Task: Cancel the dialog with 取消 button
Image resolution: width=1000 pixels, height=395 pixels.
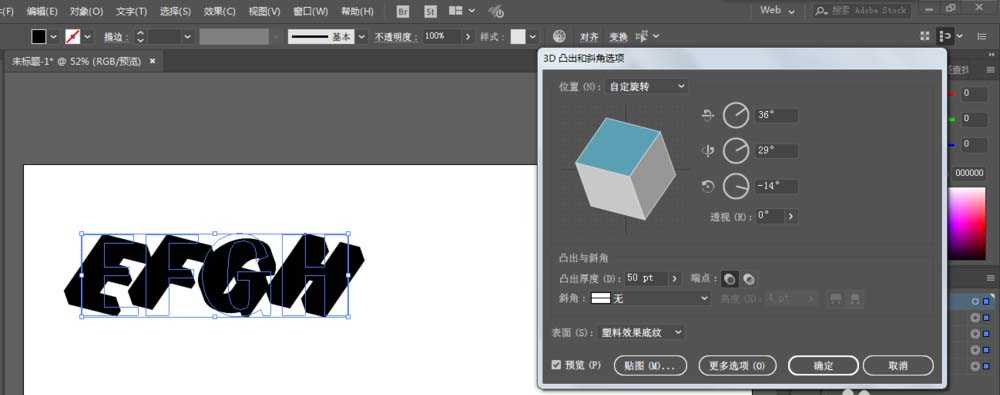Action: (x=897, y=366)
